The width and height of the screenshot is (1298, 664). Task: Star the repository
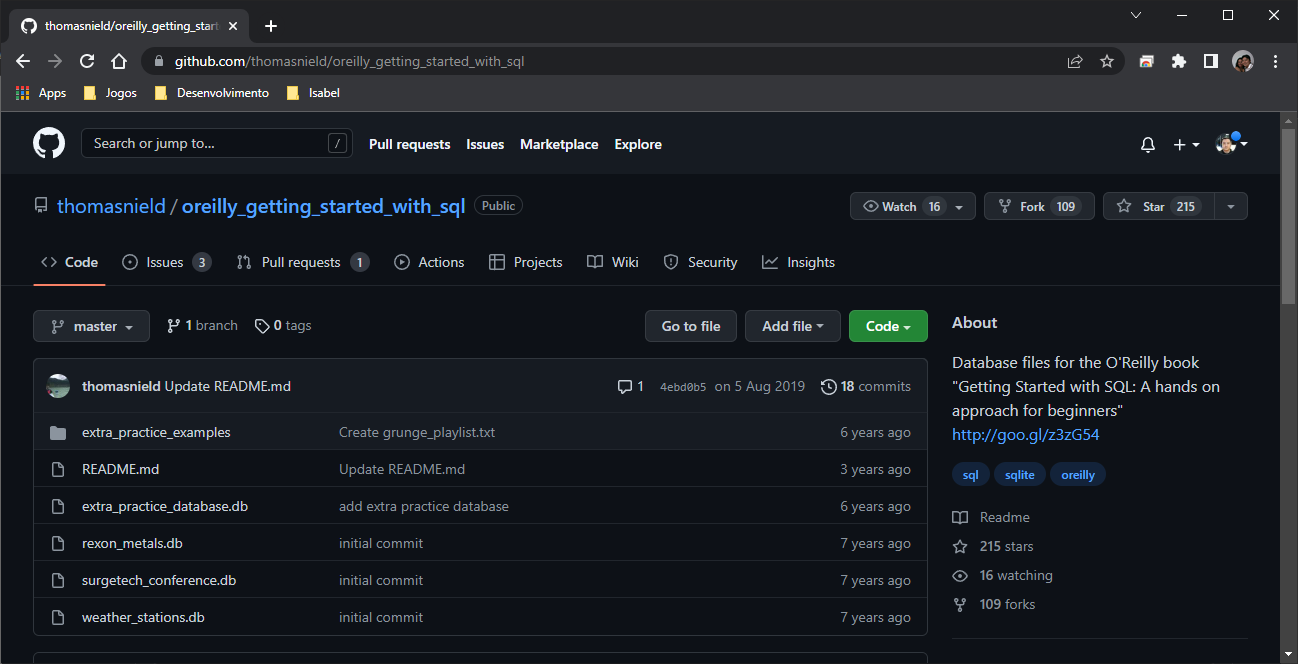[x=1159, y=206]
